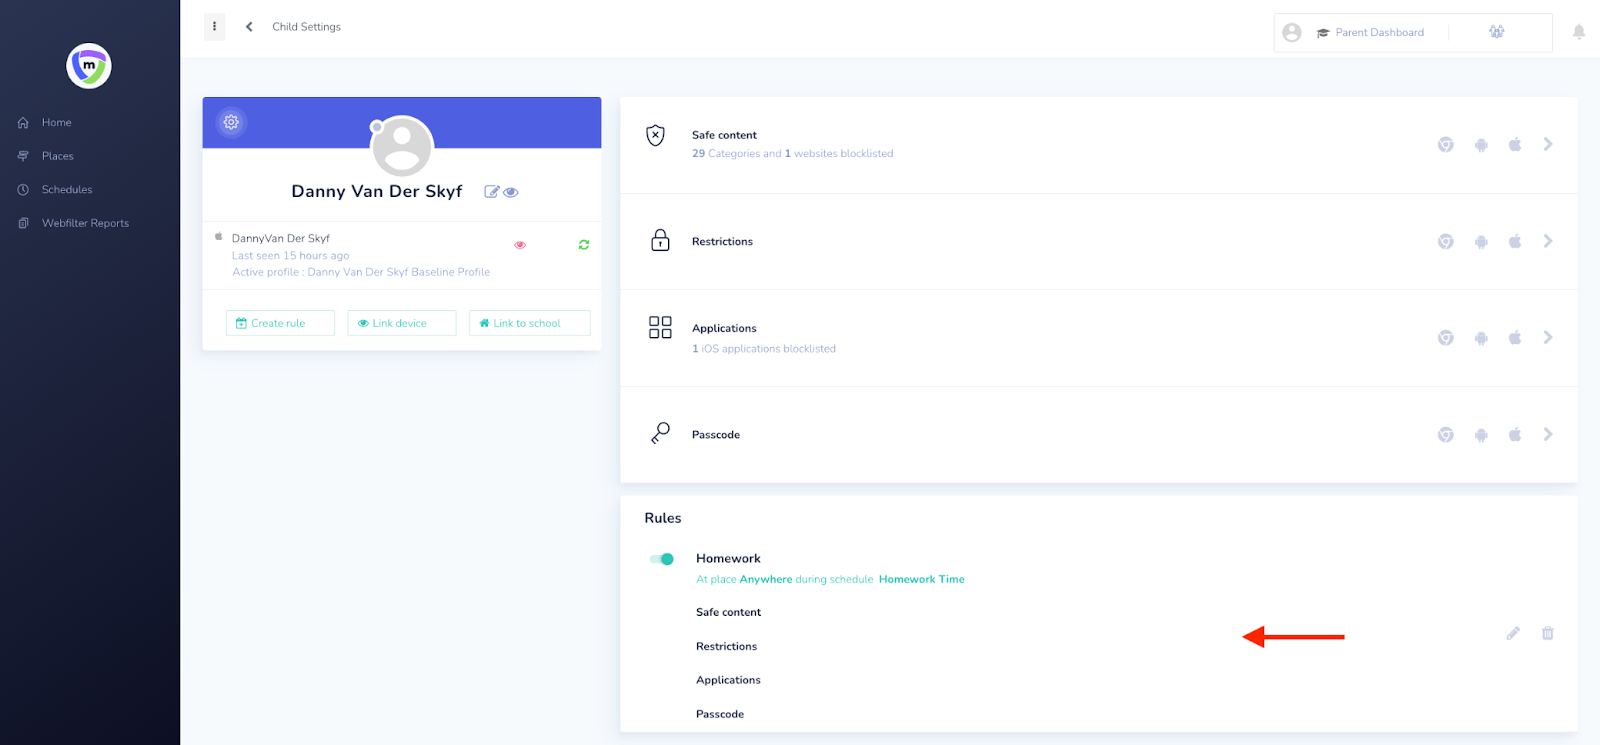Screen dimensions: 1600x745
Task: Click Passcode under the Homework rule
Action: 720,714
